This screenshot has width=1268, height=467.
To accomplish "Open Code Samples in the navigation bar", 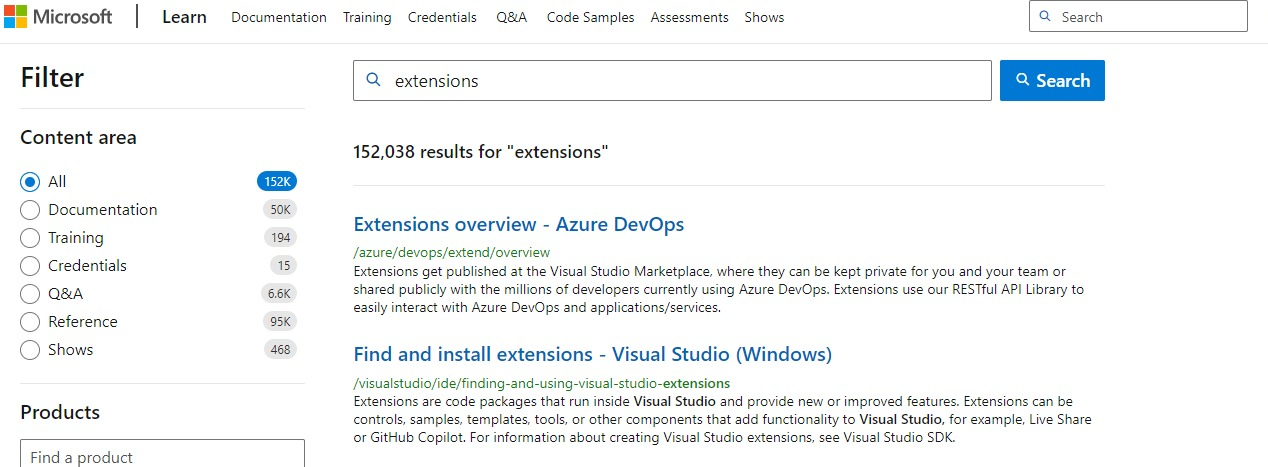I will coord(590,17).
